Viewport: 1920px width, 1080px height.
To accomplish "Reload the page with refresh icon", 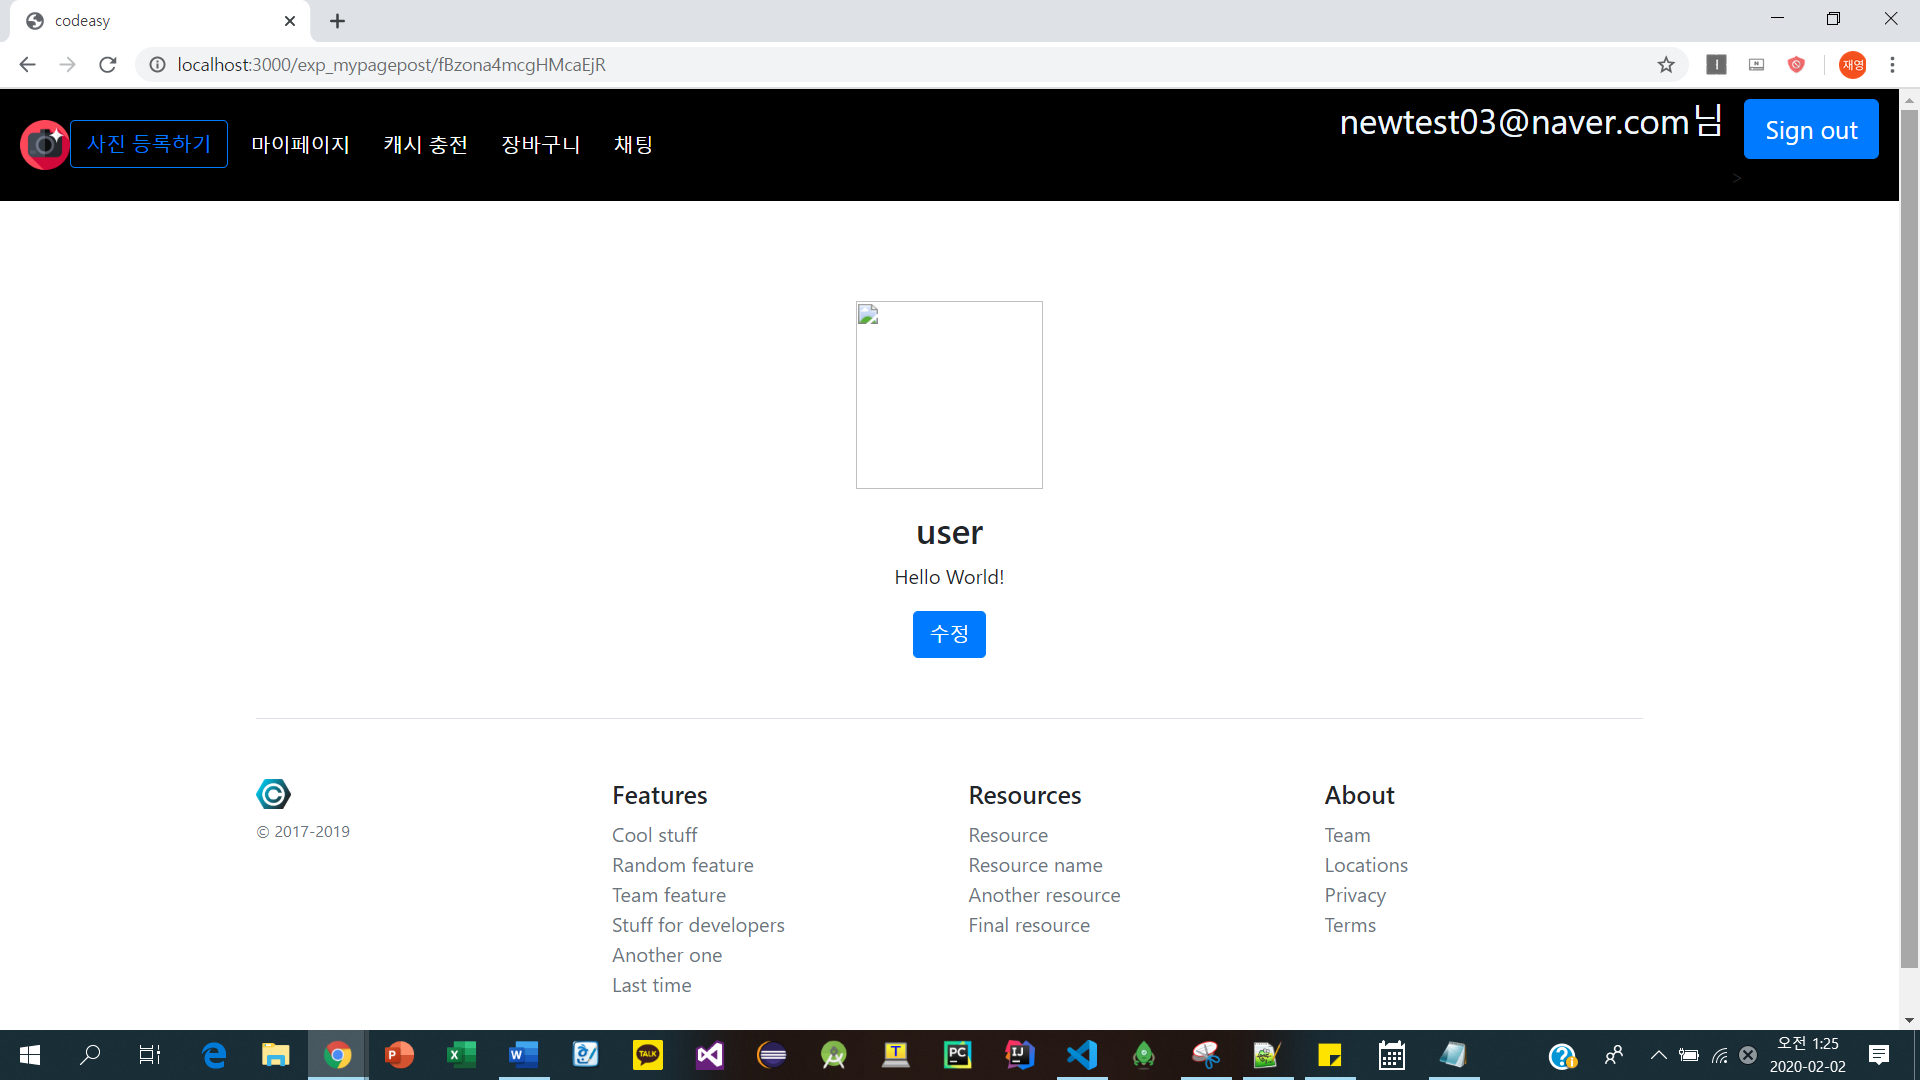I will [x=108, y=65].
